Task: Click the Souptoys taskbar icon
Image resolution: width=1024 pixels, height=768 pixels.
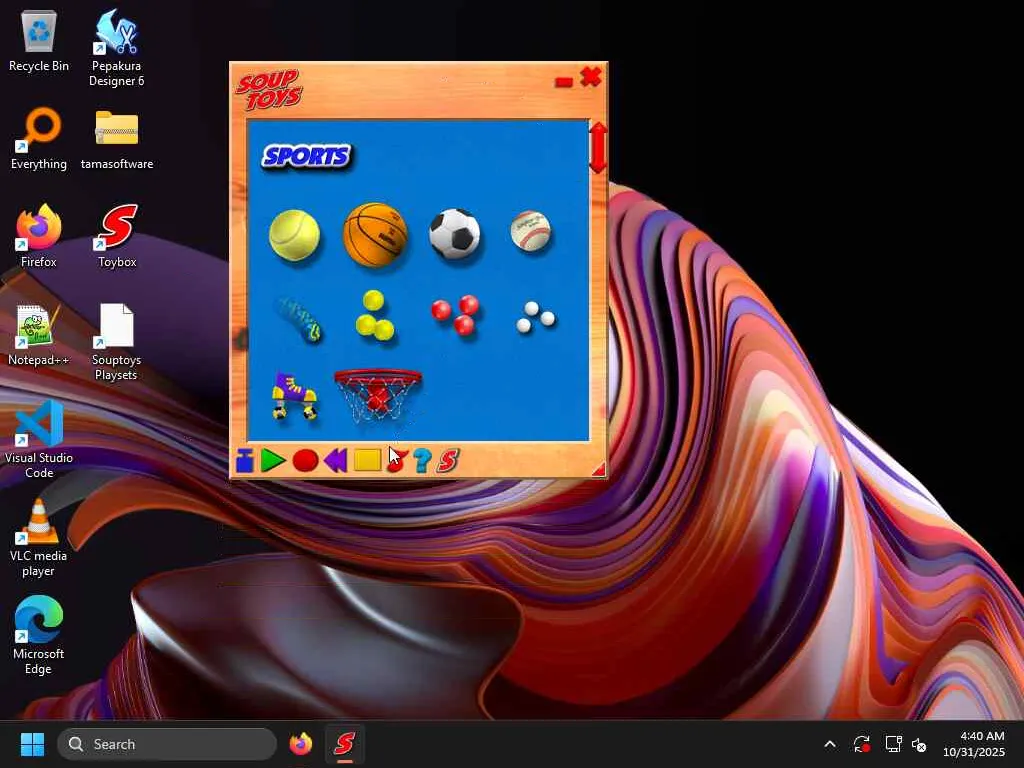Action: pyautogui.click(x=344, y=744)
